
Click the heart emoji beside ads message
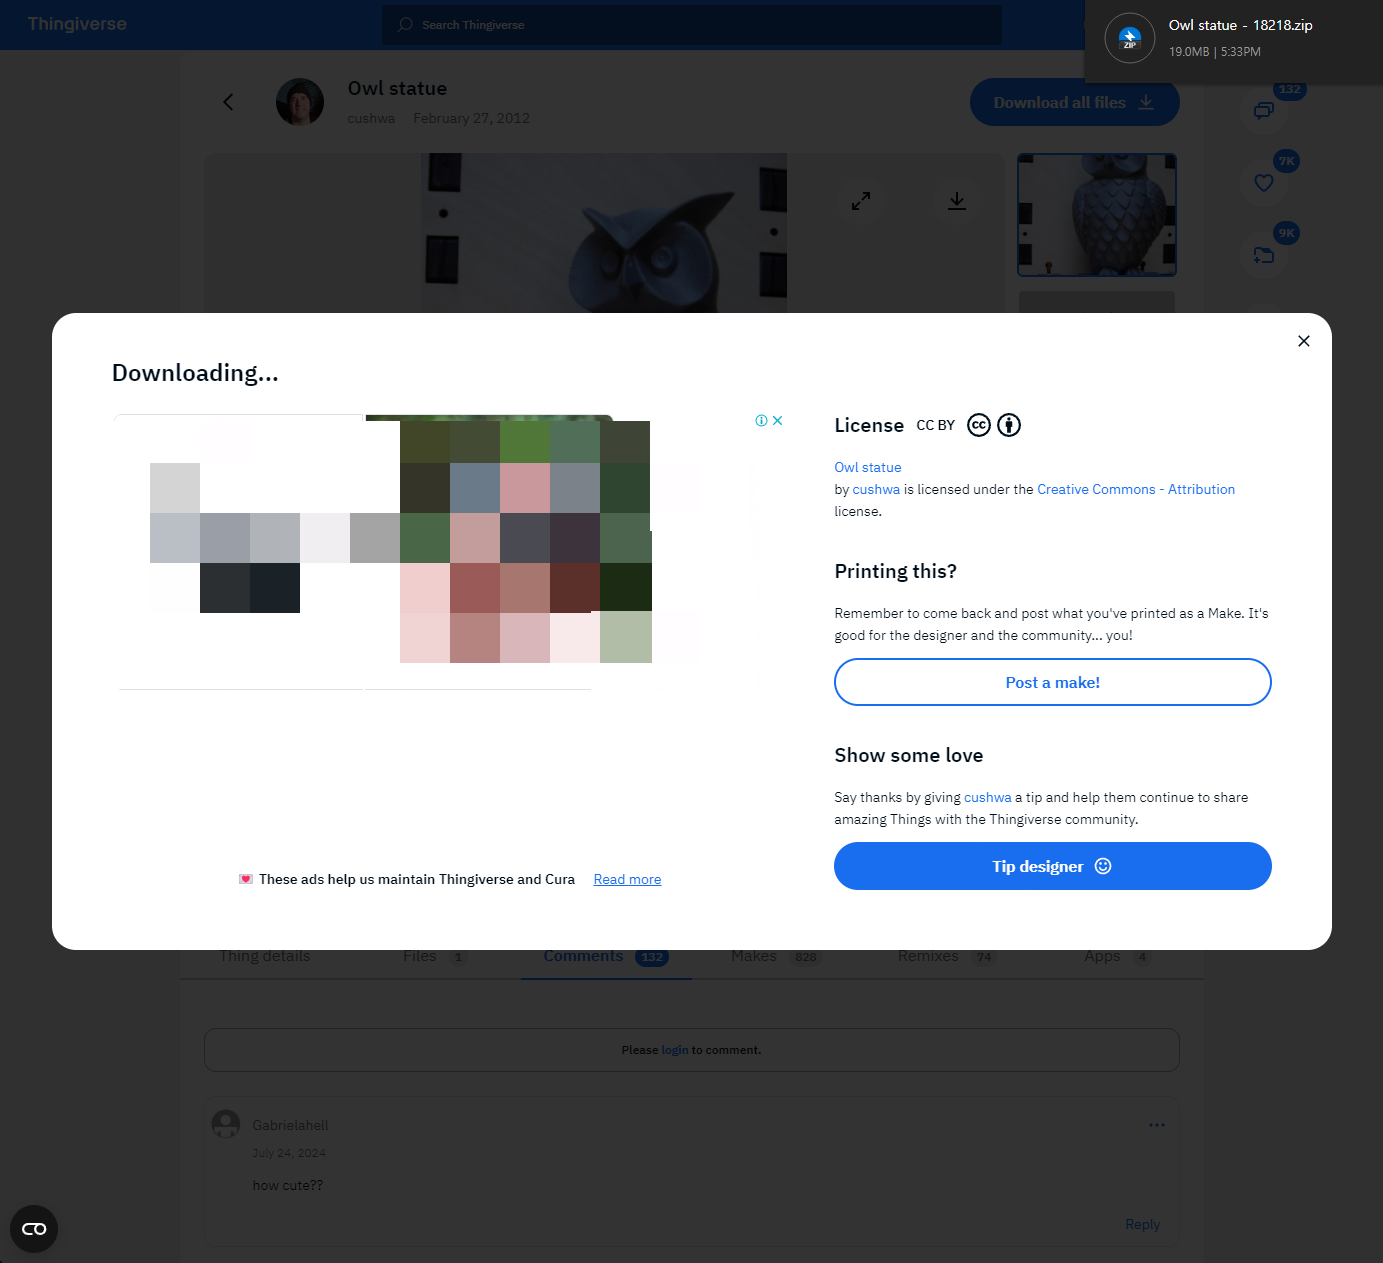coord(245,879)
